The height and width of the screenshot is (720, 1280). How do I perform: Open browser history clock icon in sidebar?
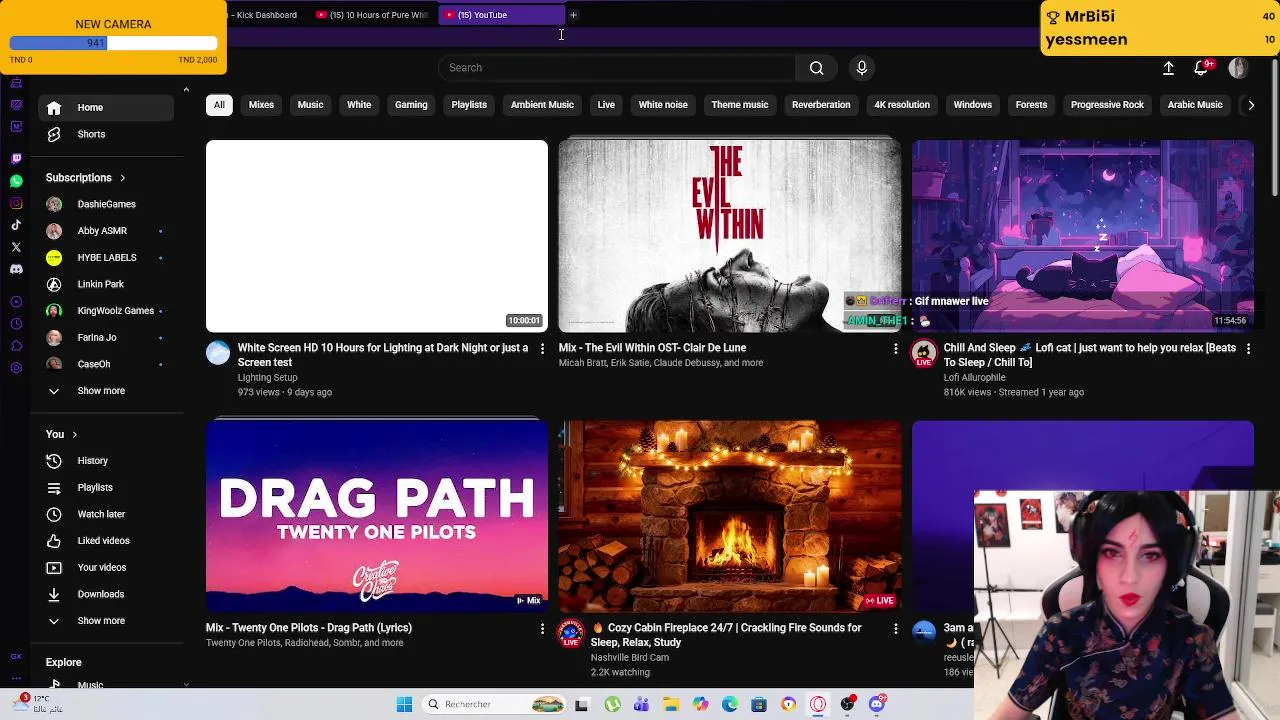pyautogui.click(x=16, y=324)
